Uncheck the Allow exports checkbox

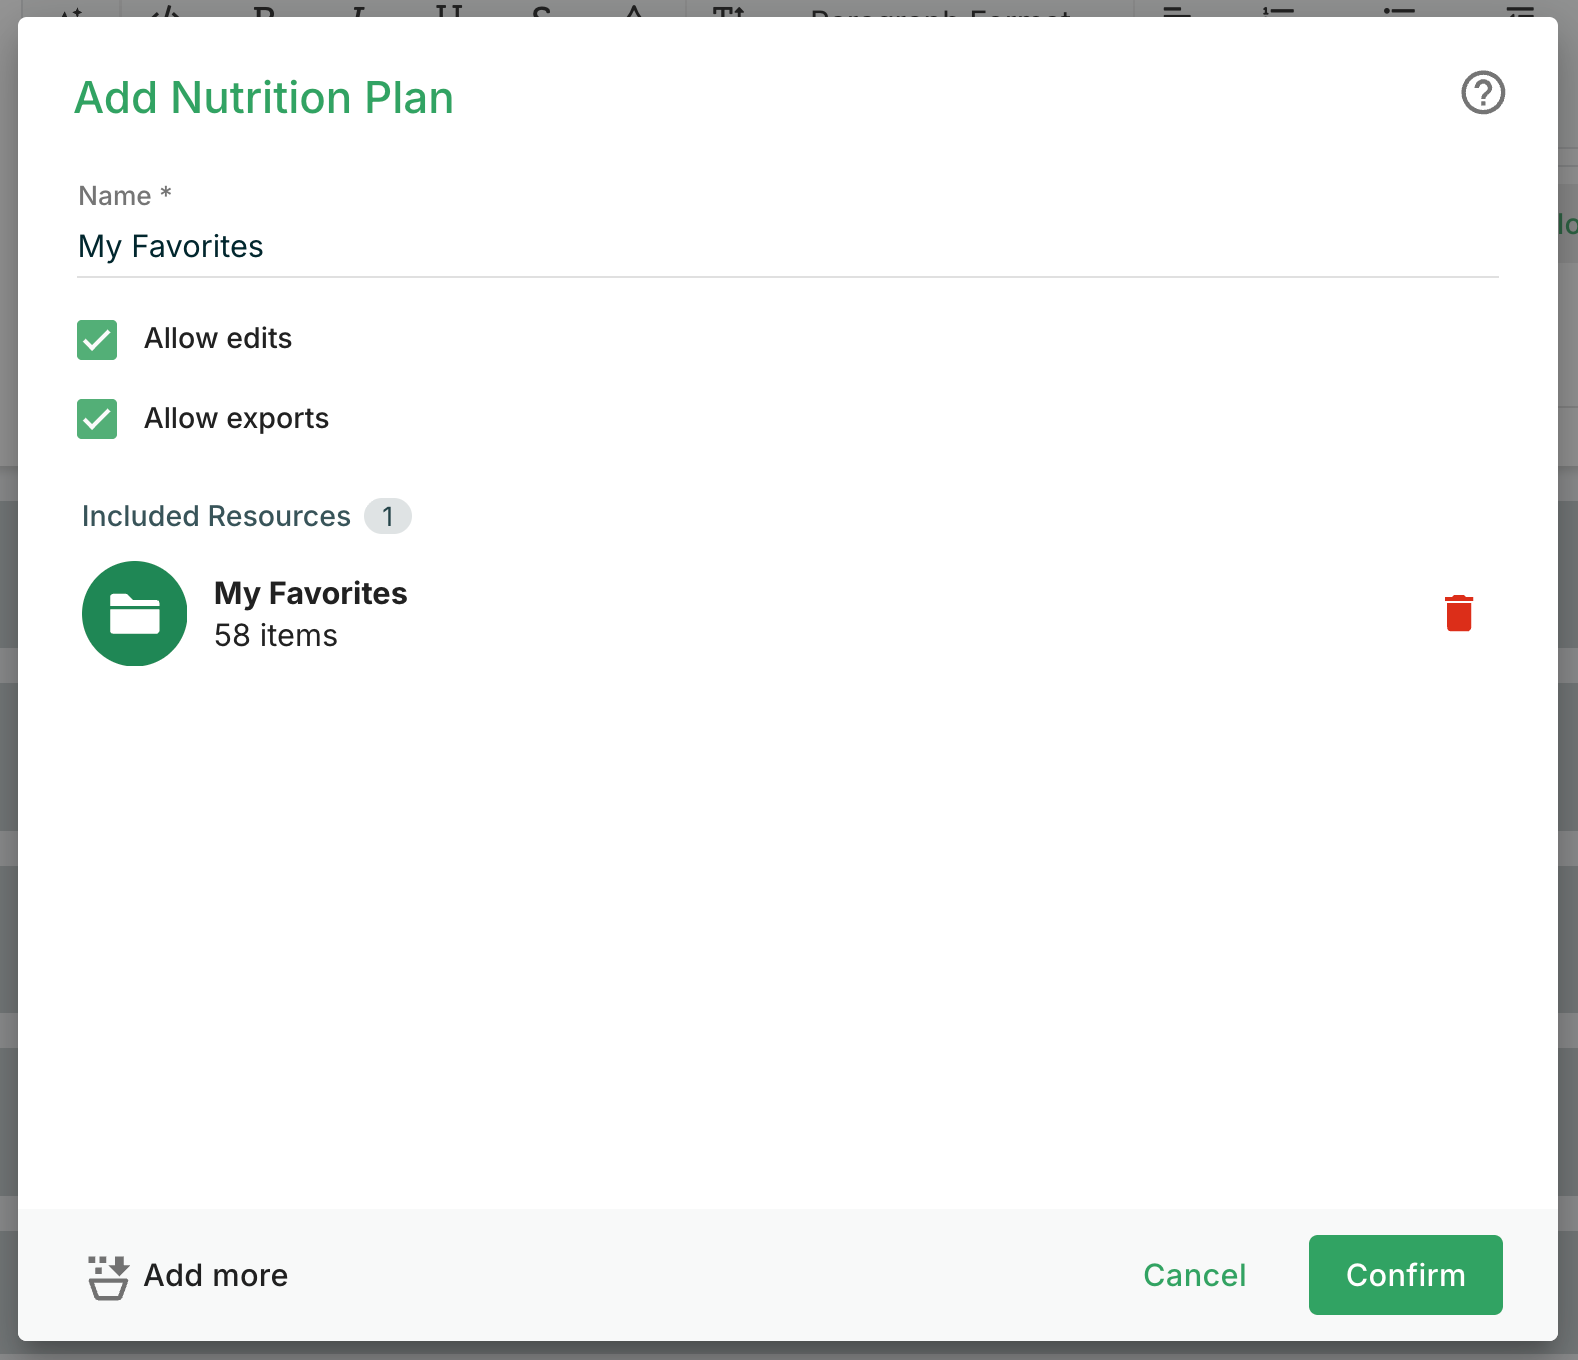point(97,419)
